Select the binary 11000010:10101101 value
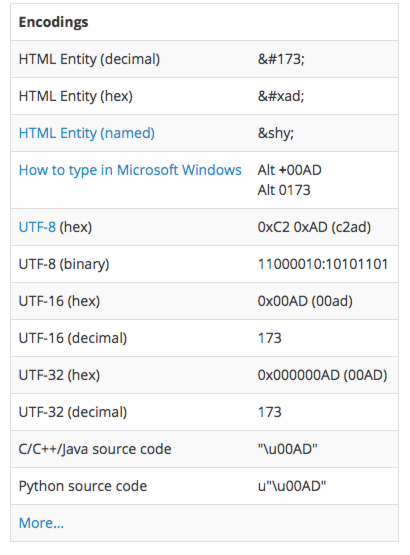Screen dimensions: 410x555 pyautogui.click(x=323, y=264)
